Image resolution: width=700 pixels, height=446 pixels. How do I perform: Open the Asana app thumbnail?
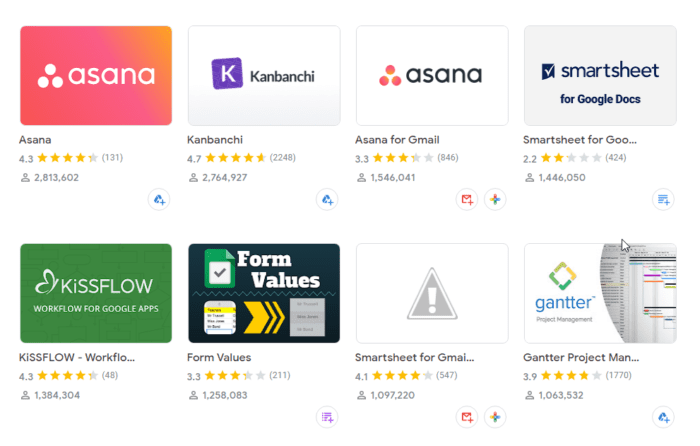(96, 75)
